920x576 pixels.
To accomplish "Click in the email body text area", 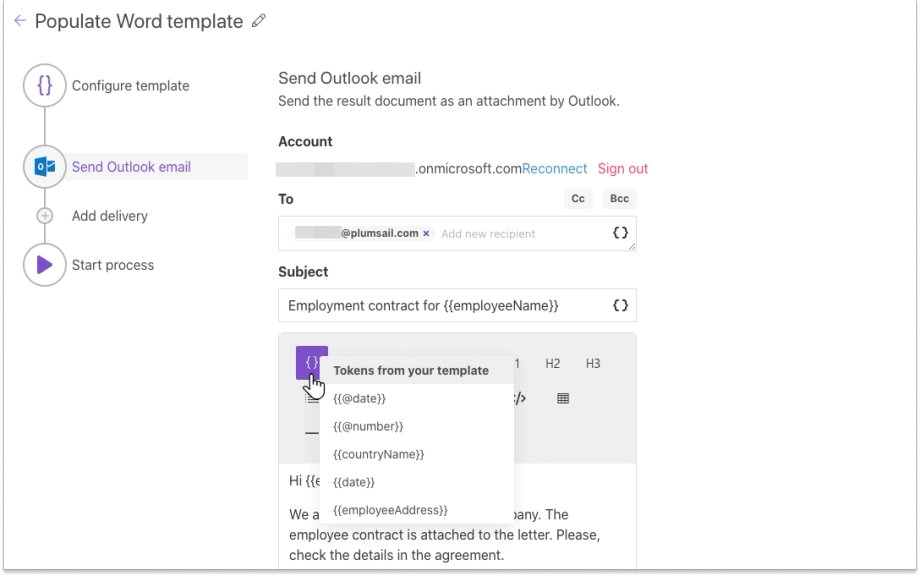I will click(457, 516).
